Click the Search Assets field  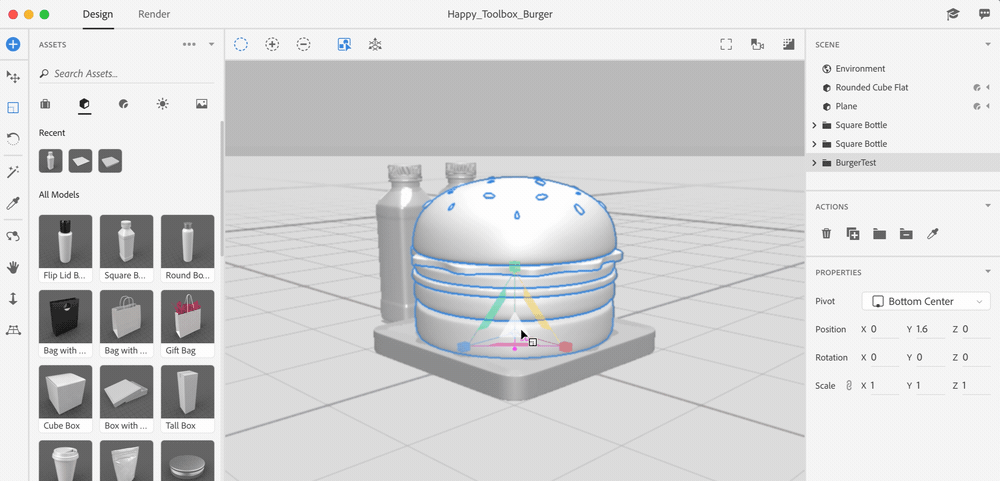(x=126, y=73)
